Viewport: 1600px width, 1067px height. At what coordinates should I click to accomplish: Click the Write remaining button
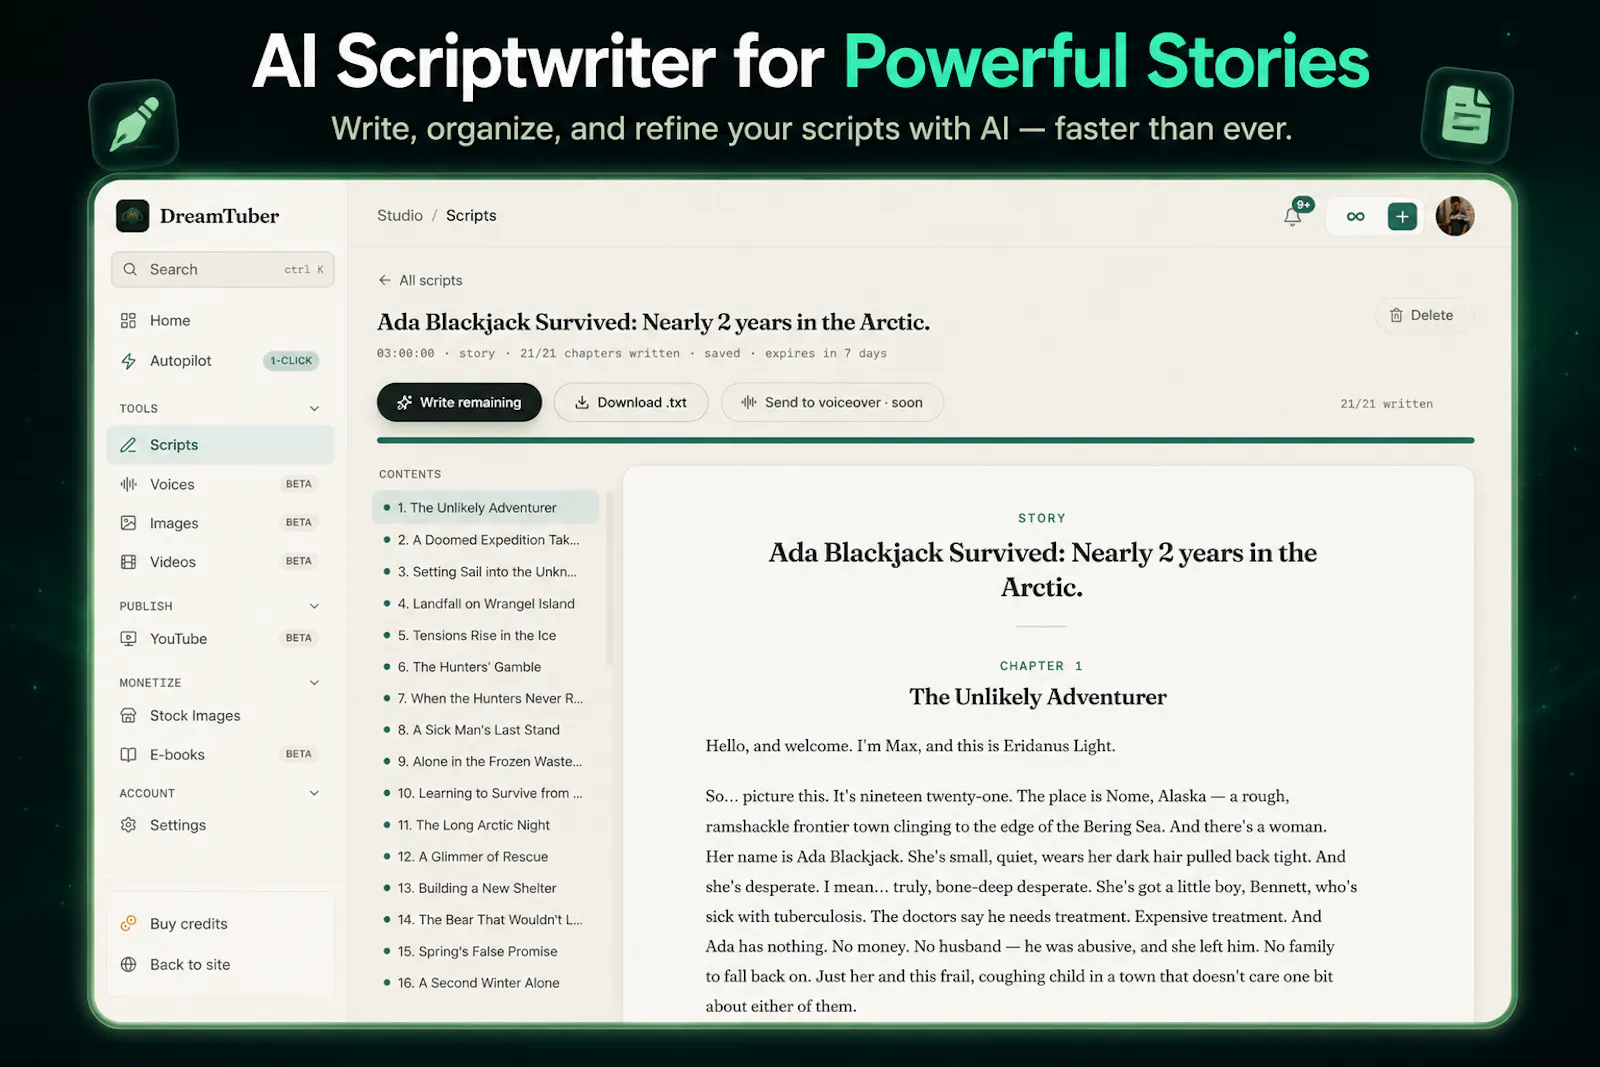(x=459, y=402)
